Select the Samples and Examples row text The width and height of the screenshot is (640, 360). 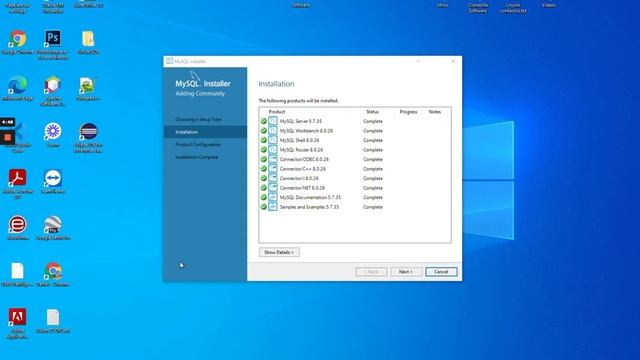309,207
